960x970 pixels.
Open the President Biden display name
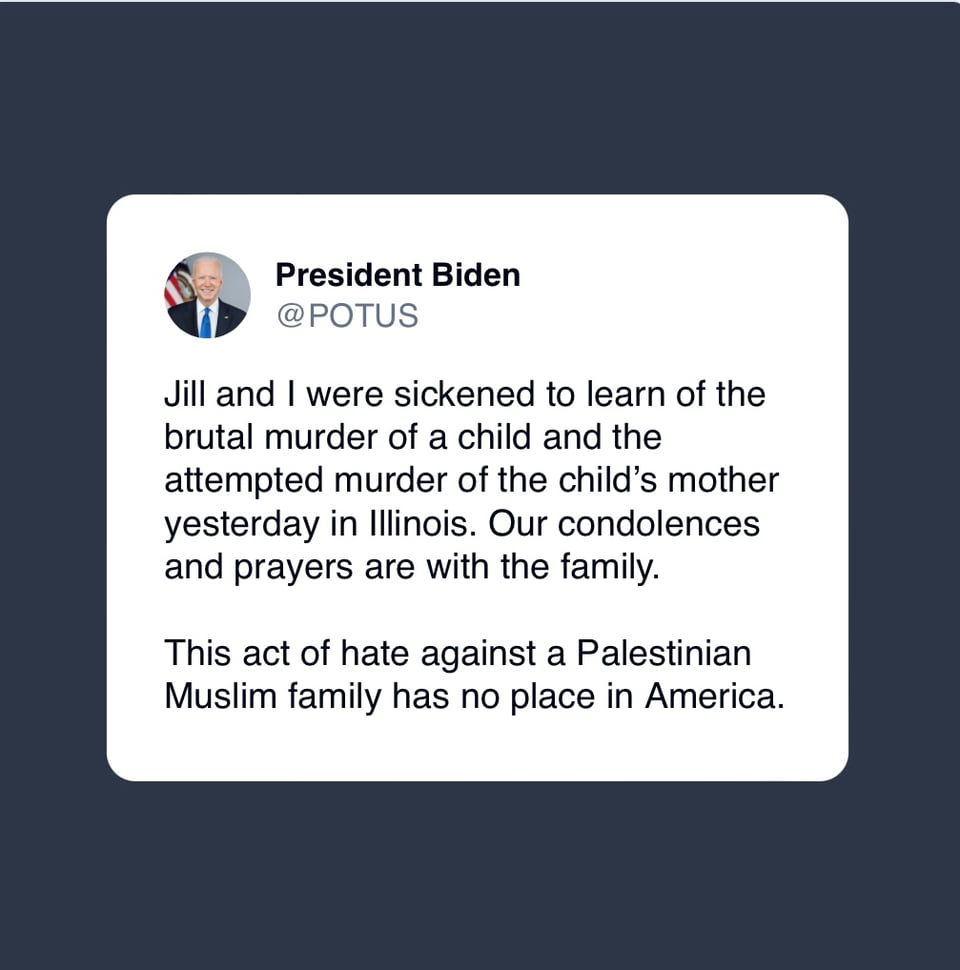click(397, 275)
